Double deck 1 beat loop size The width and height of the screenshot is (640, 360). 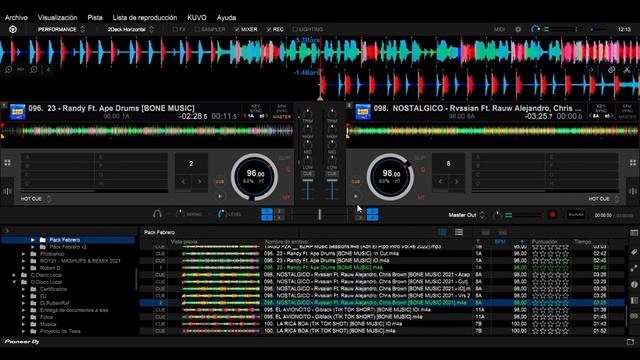[x=199, y=182]
